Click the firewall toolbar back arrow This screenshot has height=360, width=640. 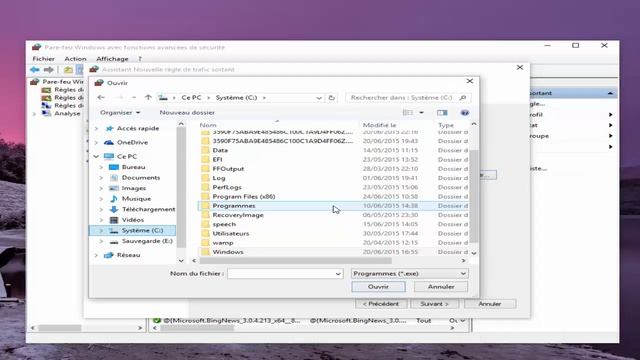pyautogui.click(x=35, y=70)
